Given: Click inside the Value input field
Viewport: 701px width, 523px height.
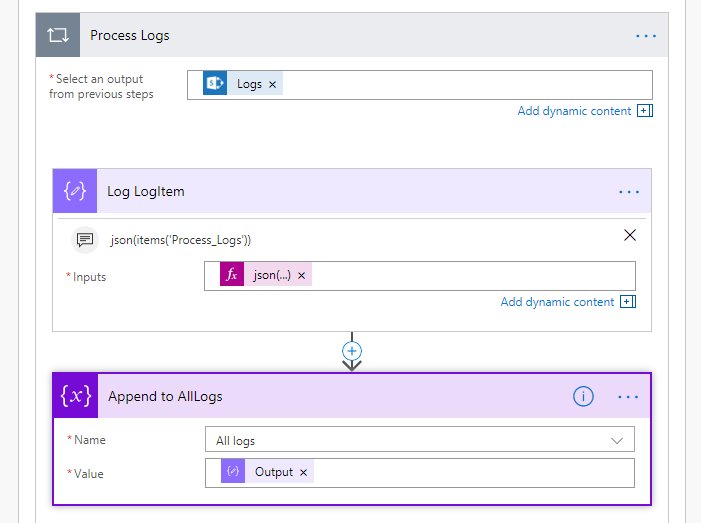Looking at the screenshot, I should coord(470,472).
